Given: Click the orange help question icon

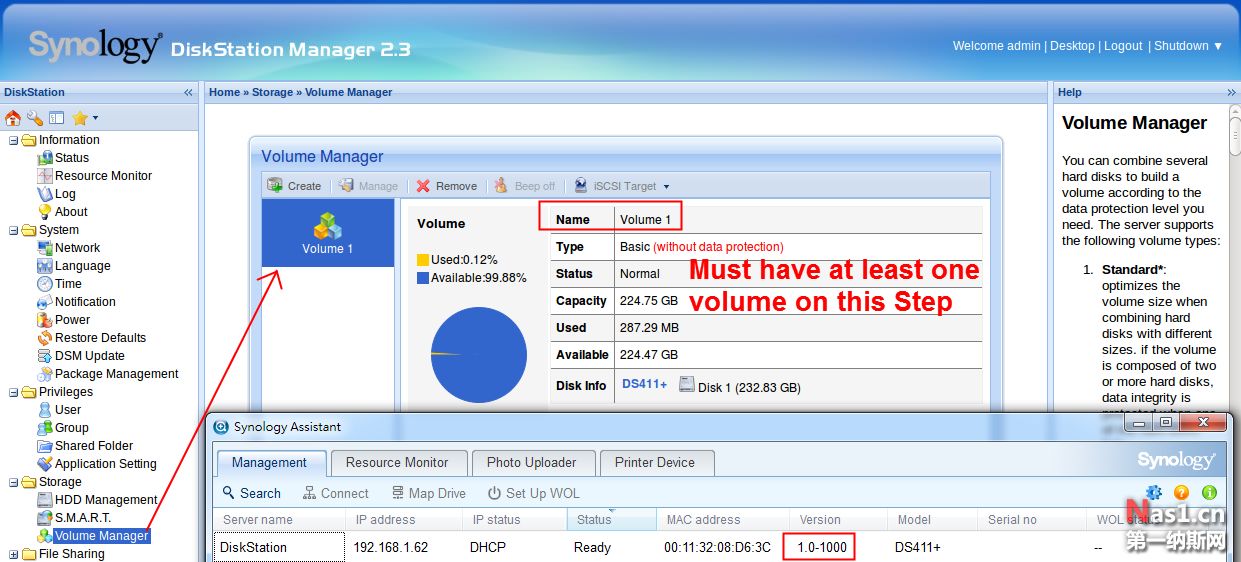Looking at the screenshot, I should point(1181,492).
